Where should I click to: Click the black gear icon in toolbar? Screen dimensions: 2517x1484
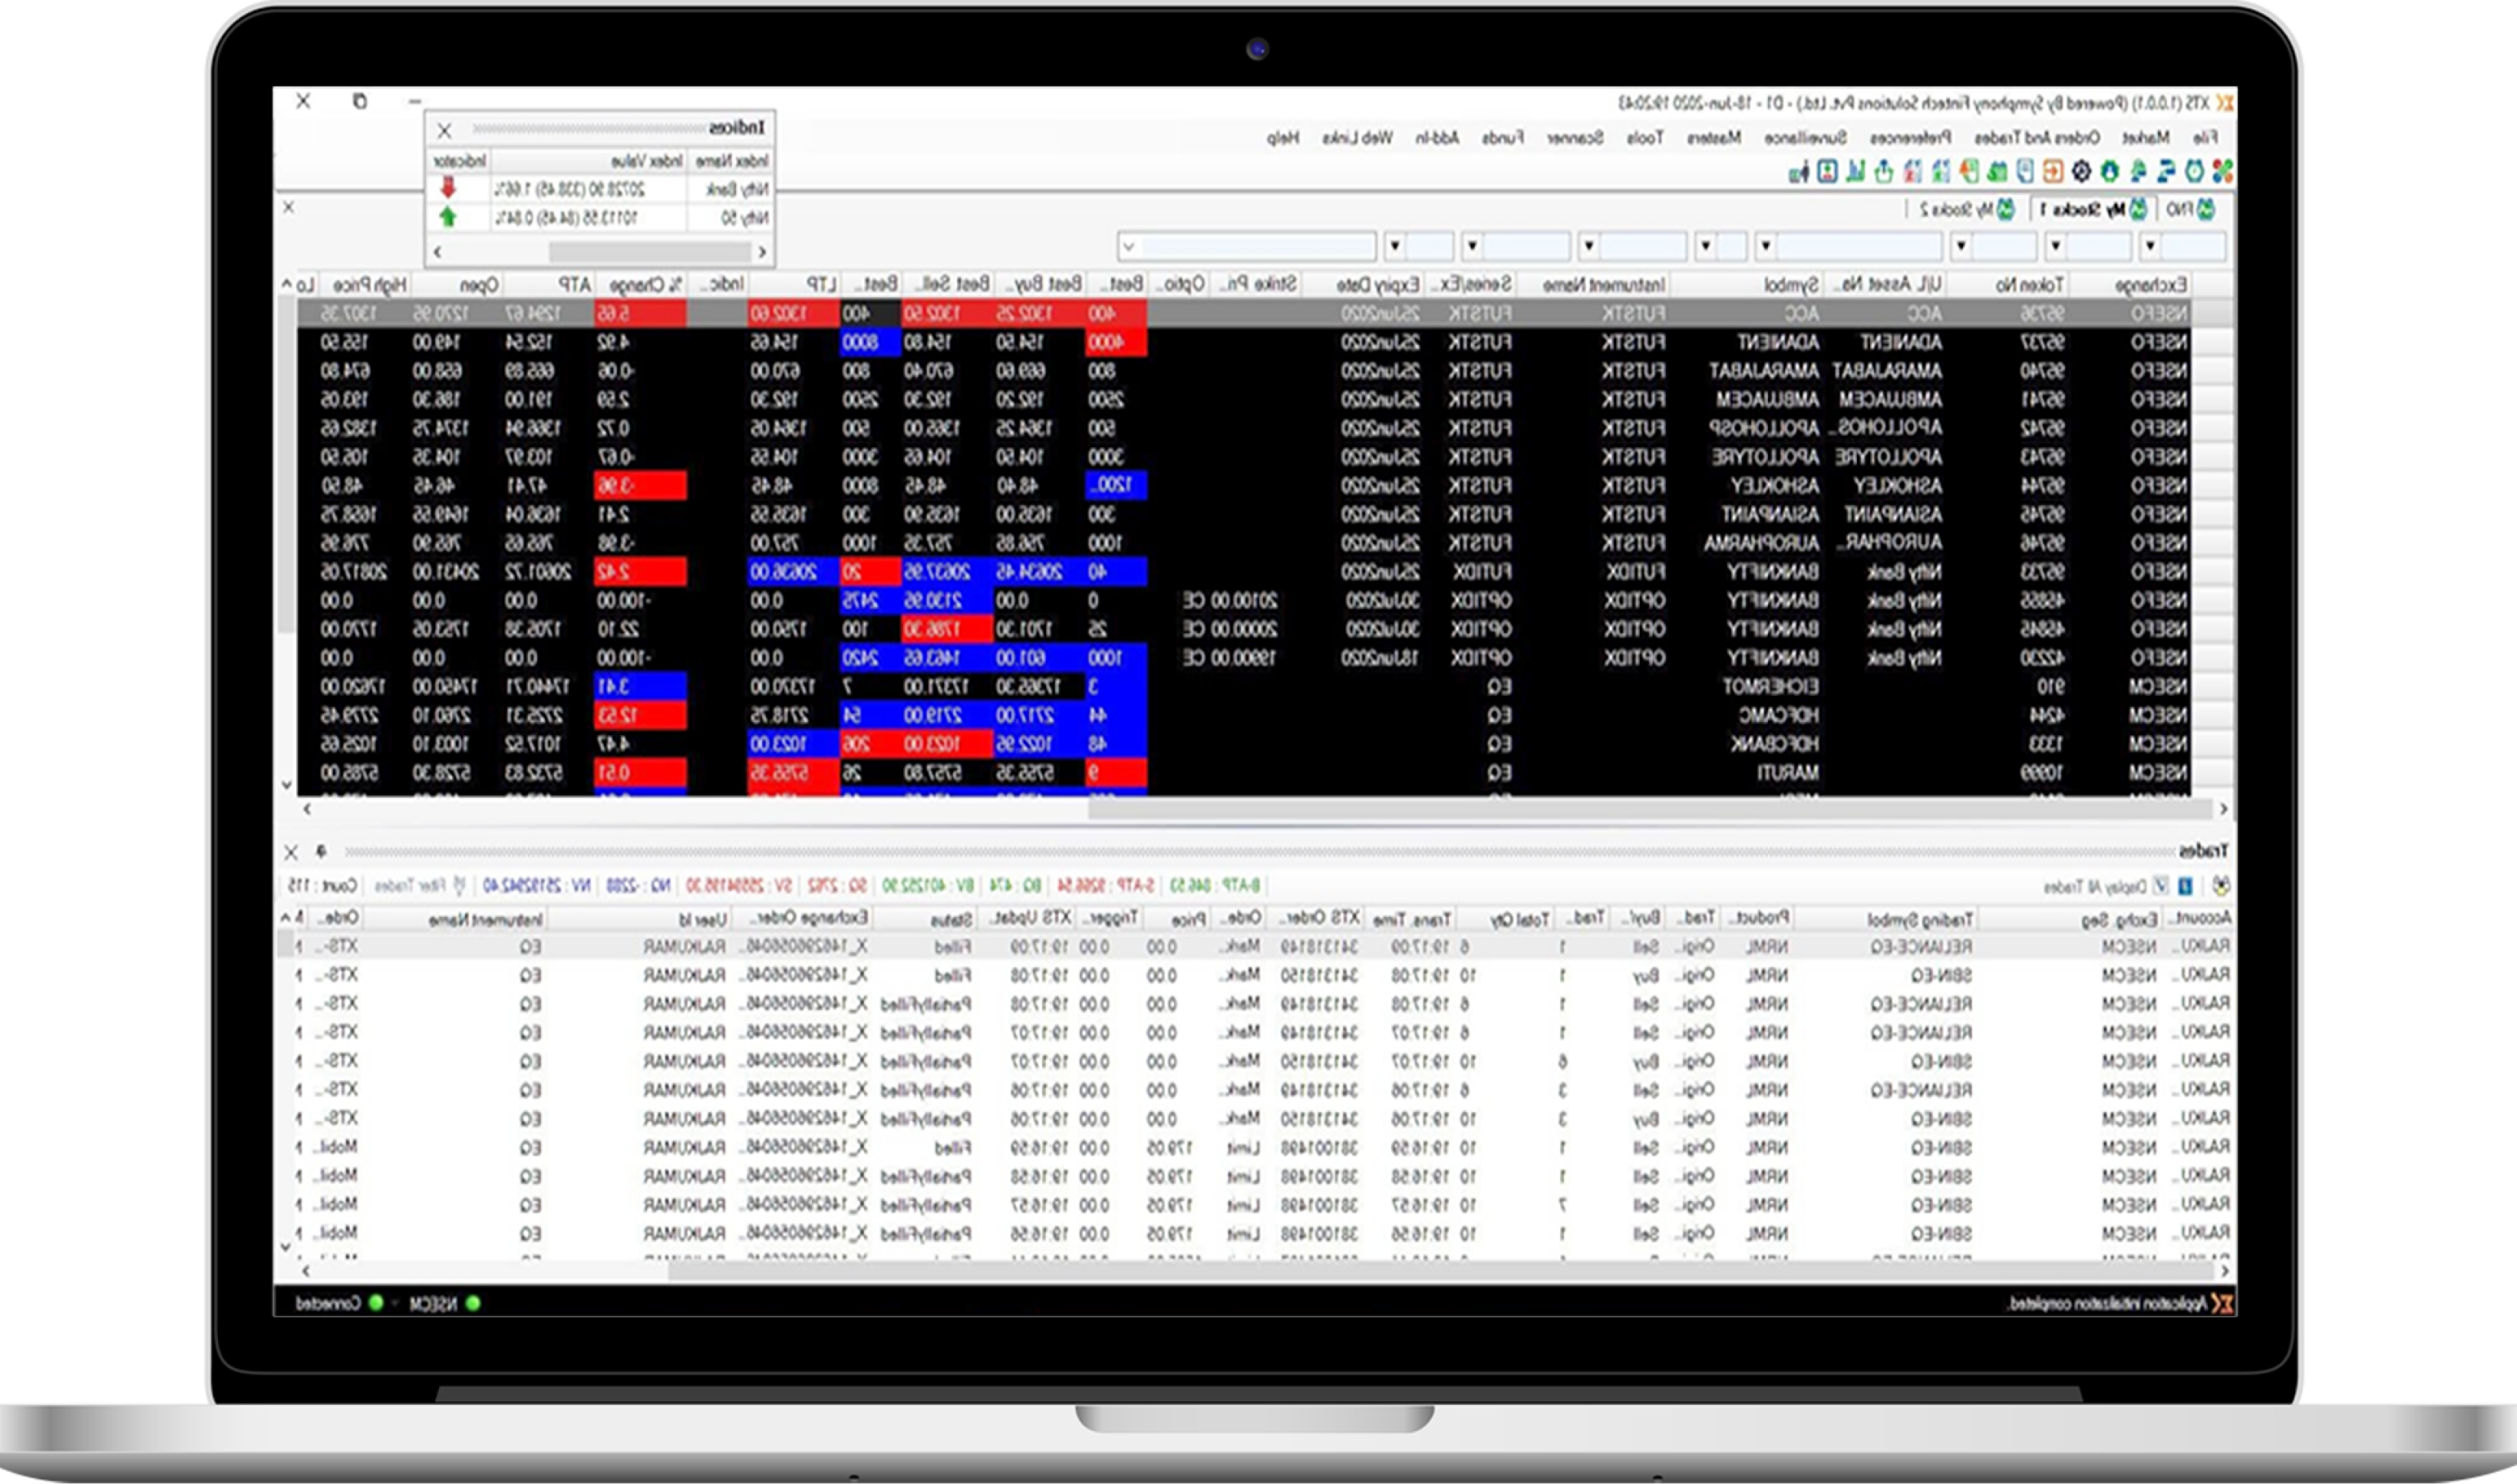[x=2082, y=171]
